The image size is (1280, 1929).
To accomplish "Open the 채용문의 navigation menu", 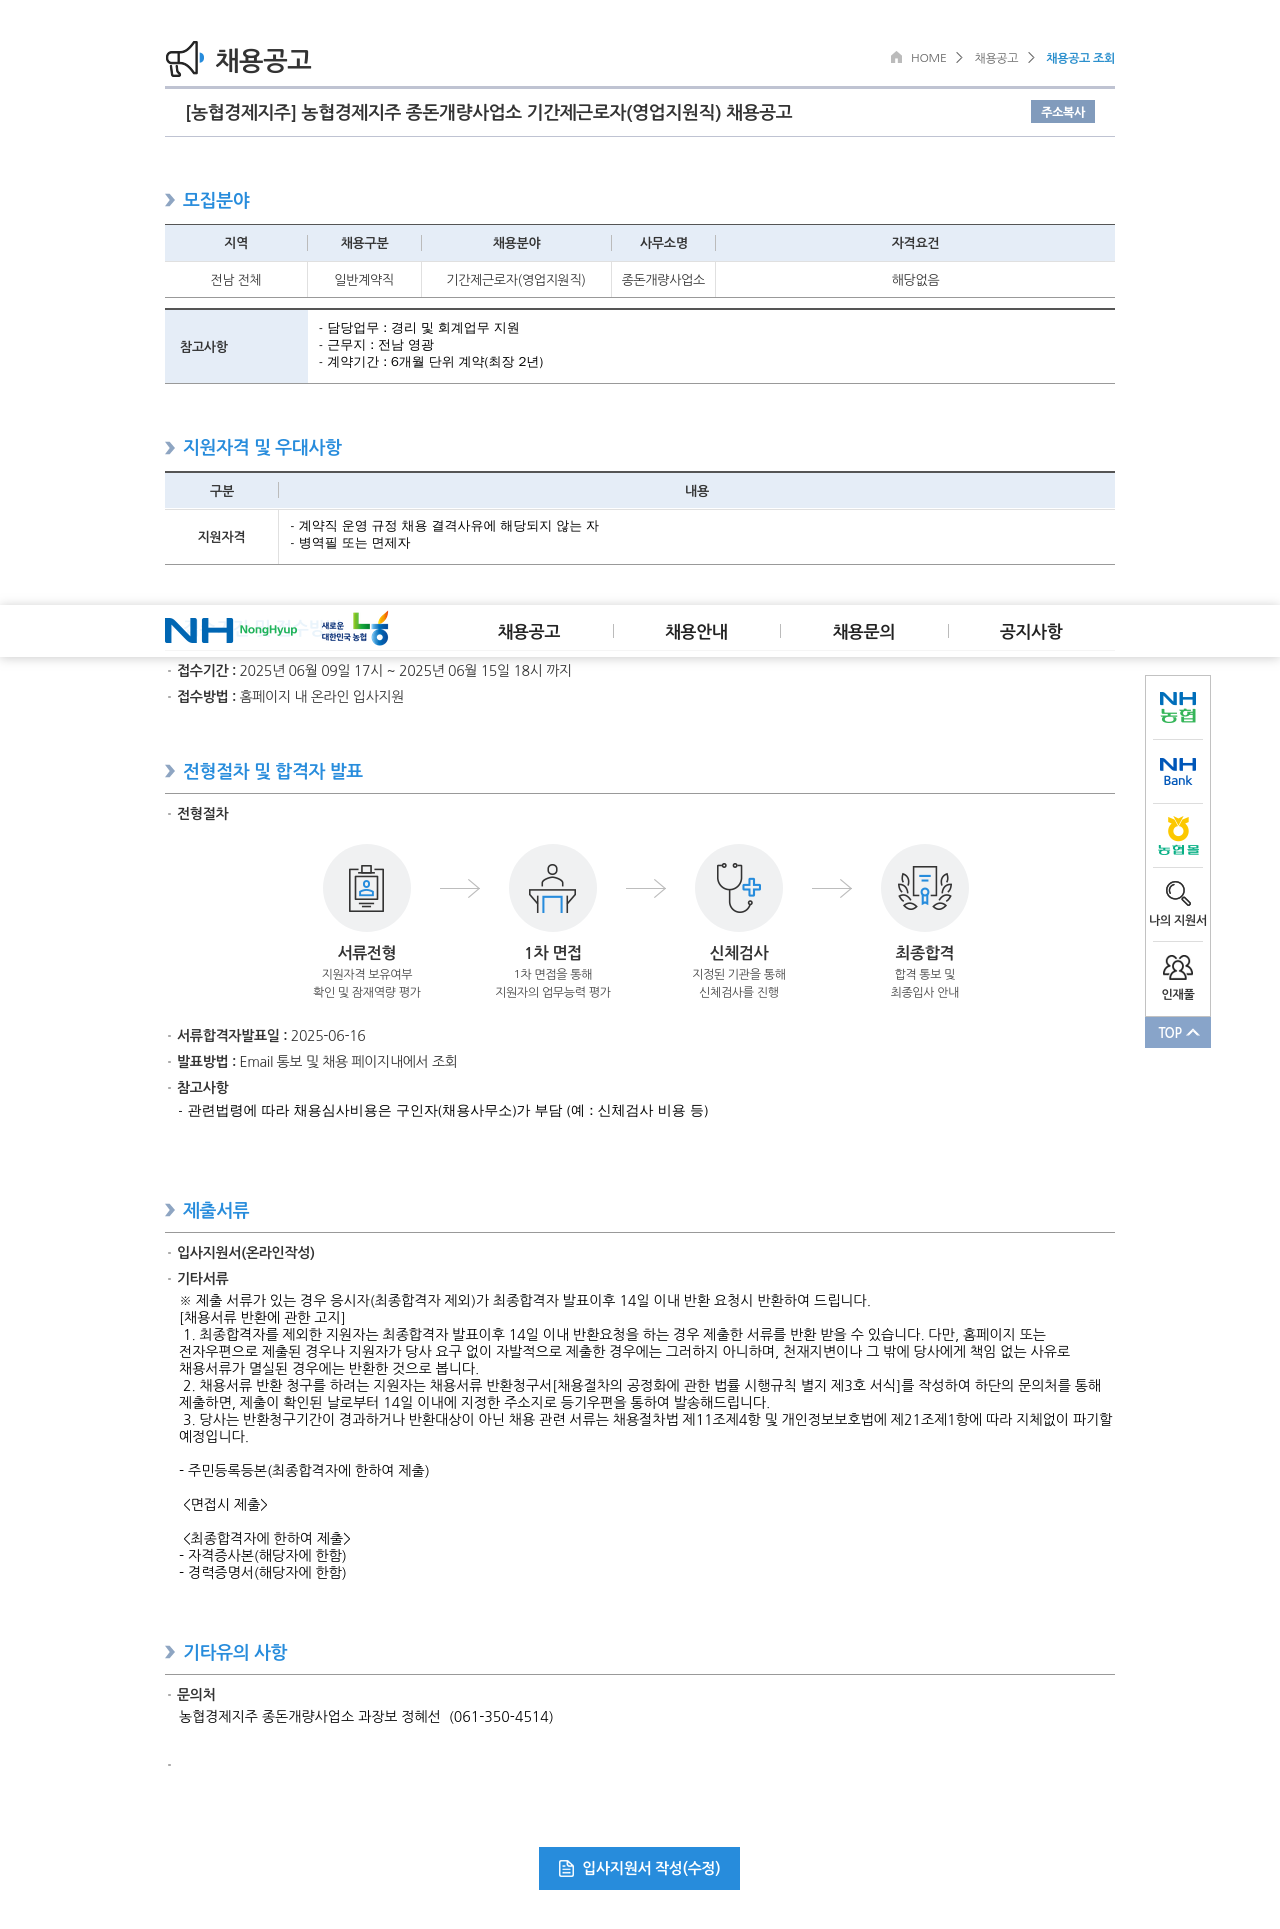I will (864, 631).
